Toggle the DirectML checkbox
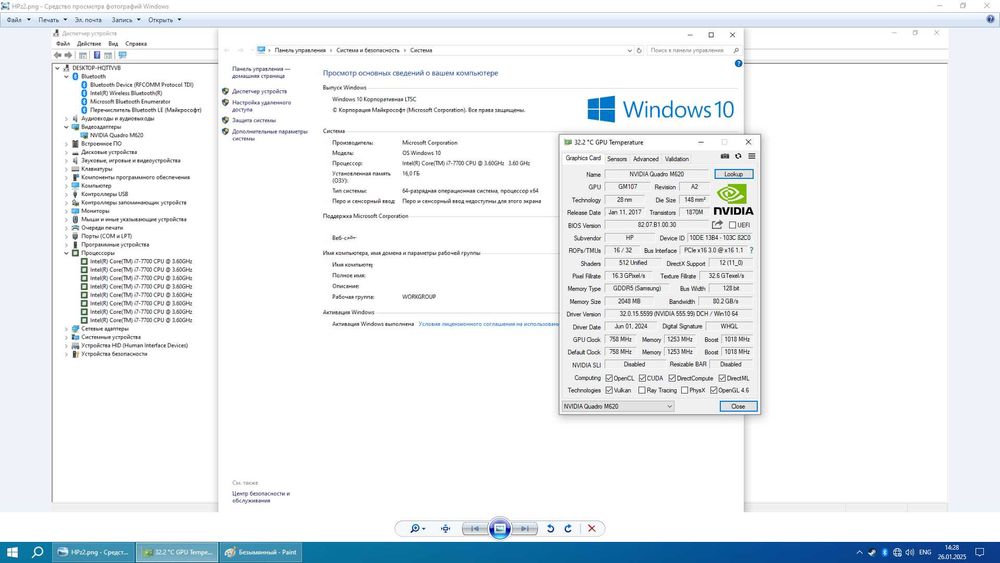This screenshot has height=563, width=1000. tap(722, 378)
